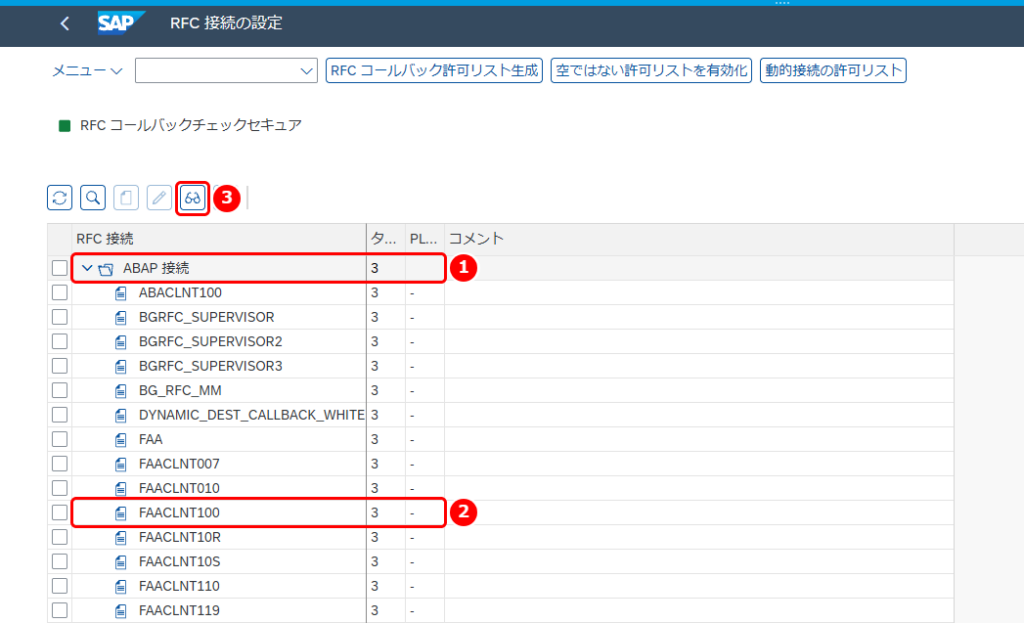This screenshot has width=1024, height=623.
Task: Click the FAACLNT10S document icon
Action: pyautogui.click(x=121, y=562)
